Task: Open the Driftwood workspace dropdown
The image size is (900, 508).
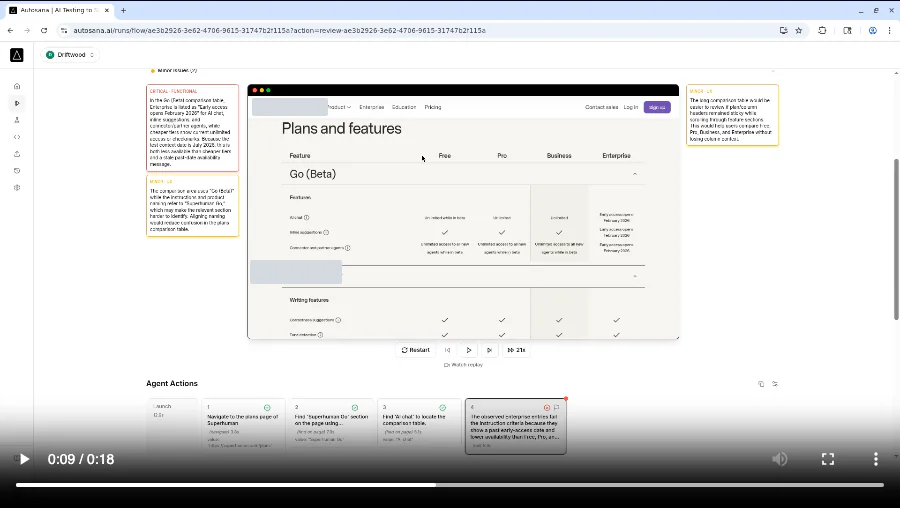Action: (71, 55)
